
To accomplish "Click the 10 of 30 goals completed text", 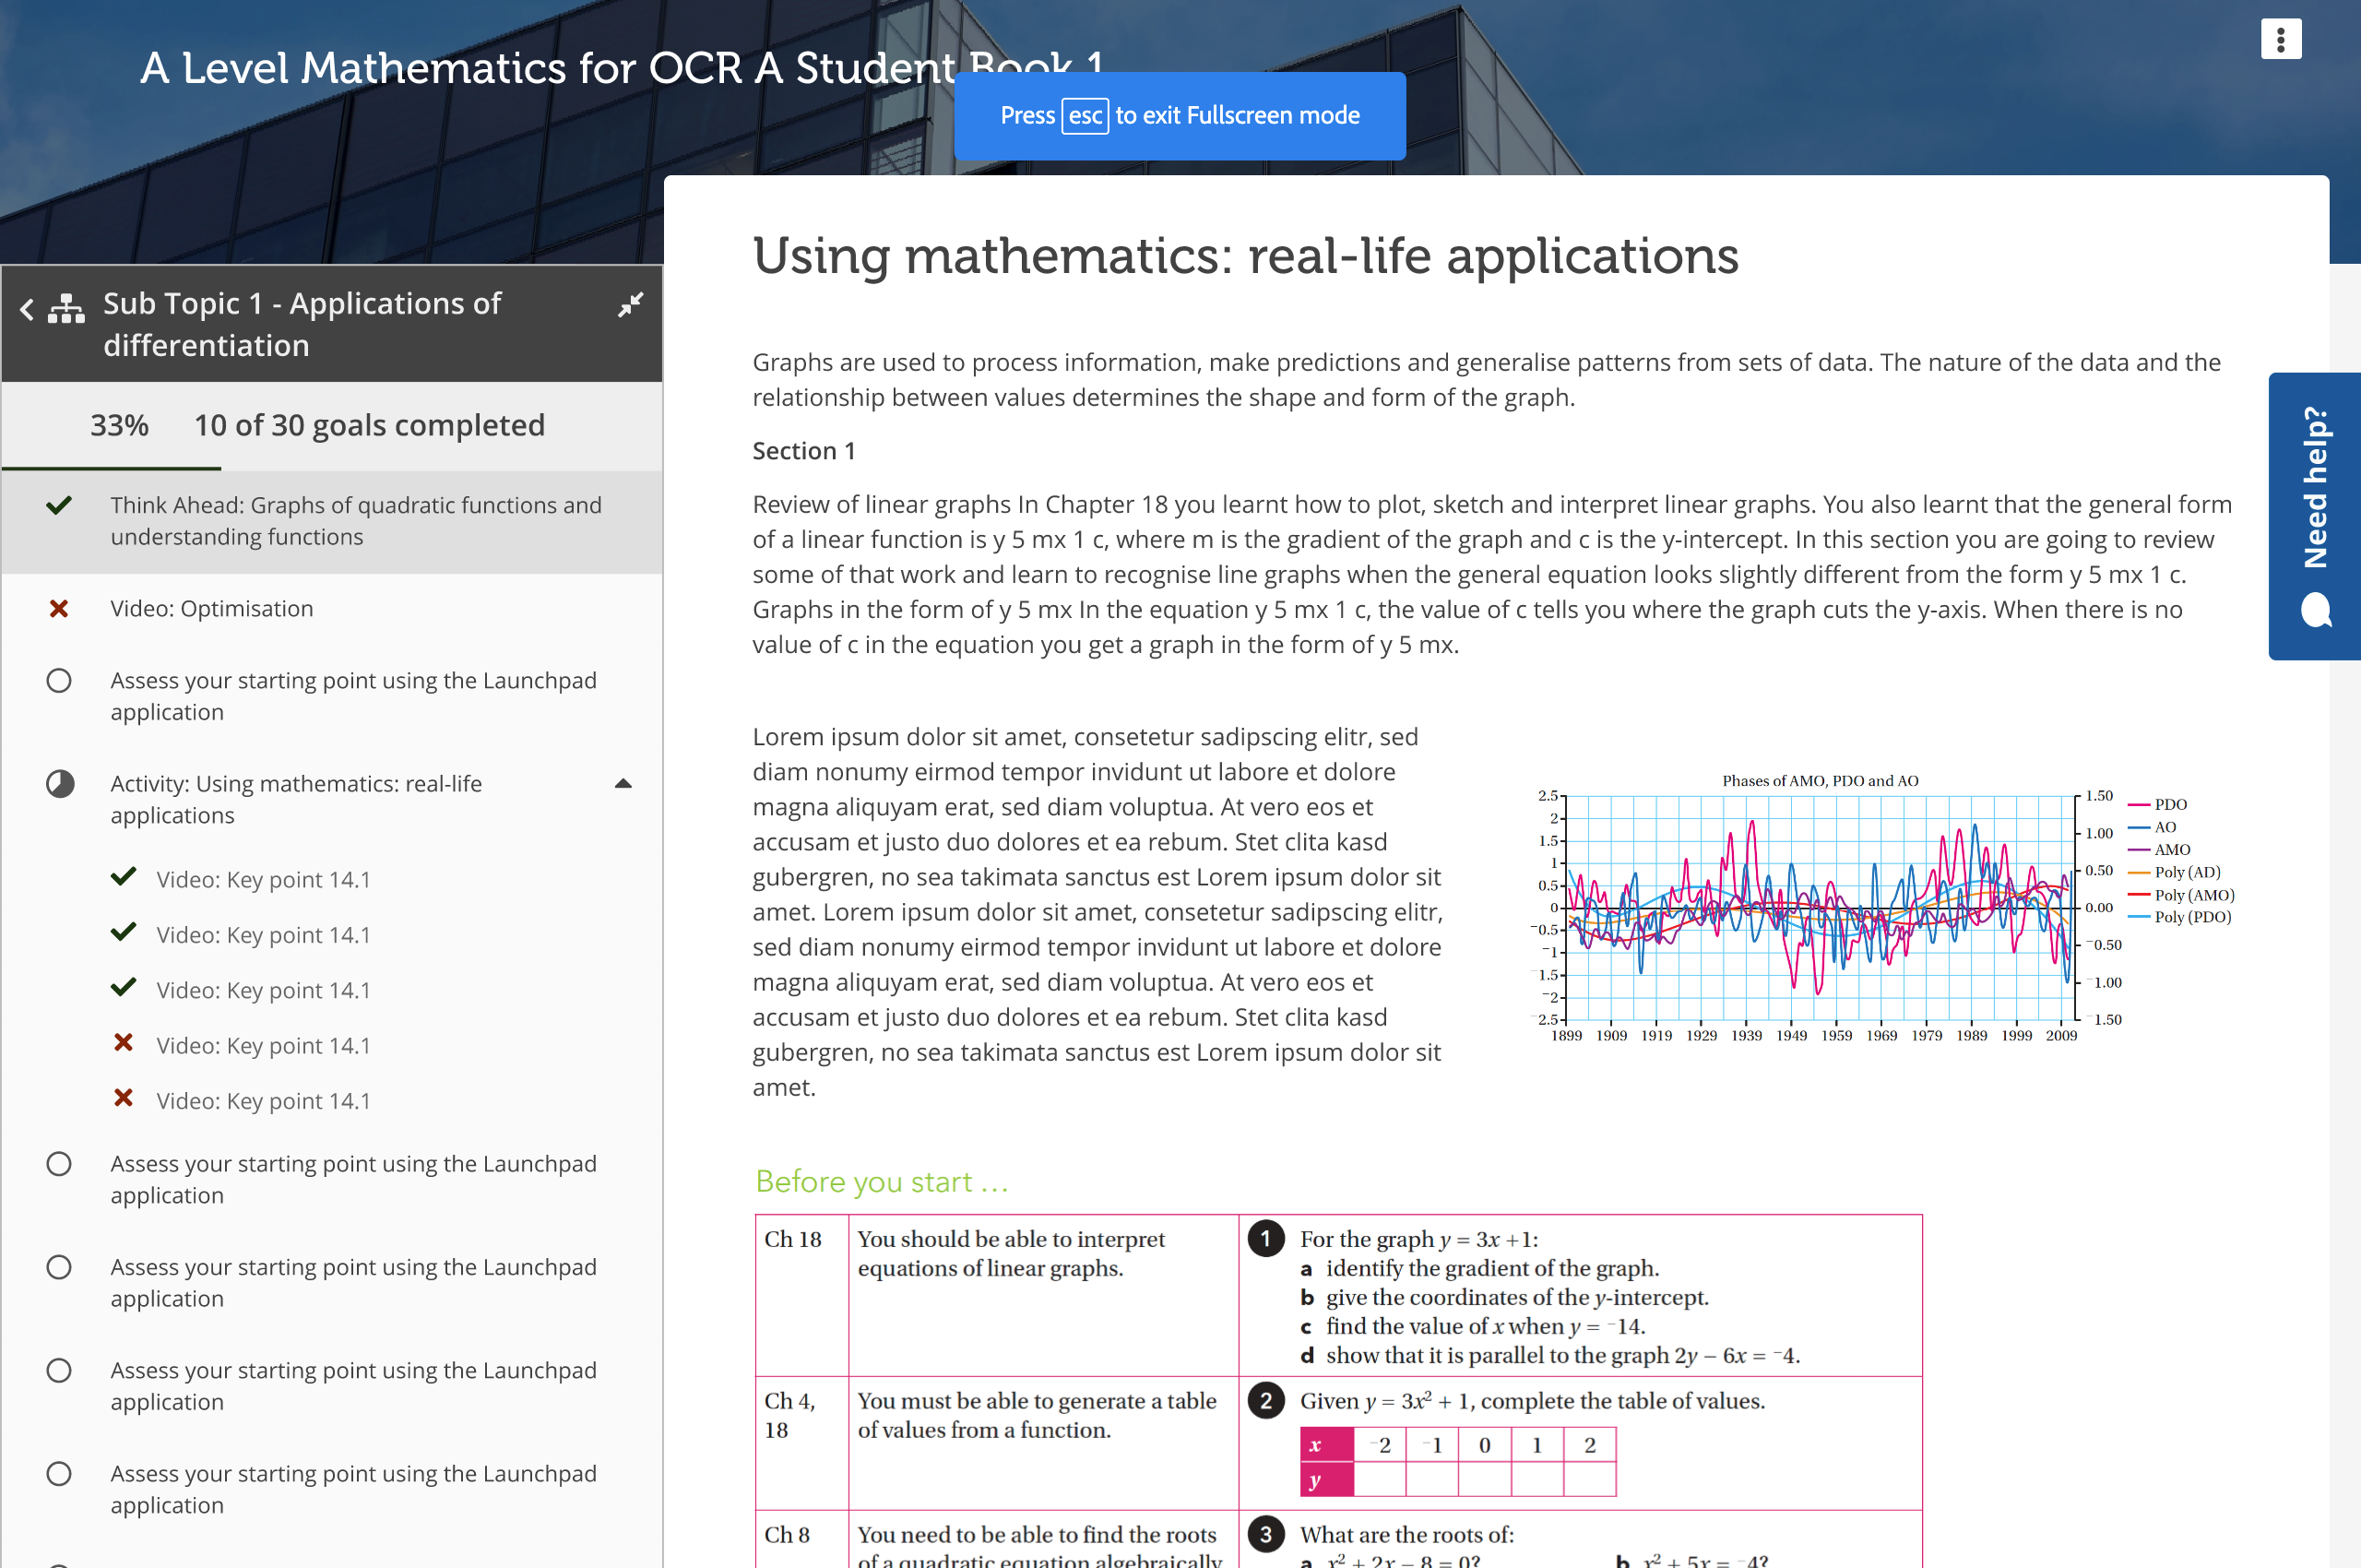I will coord(369,425).
